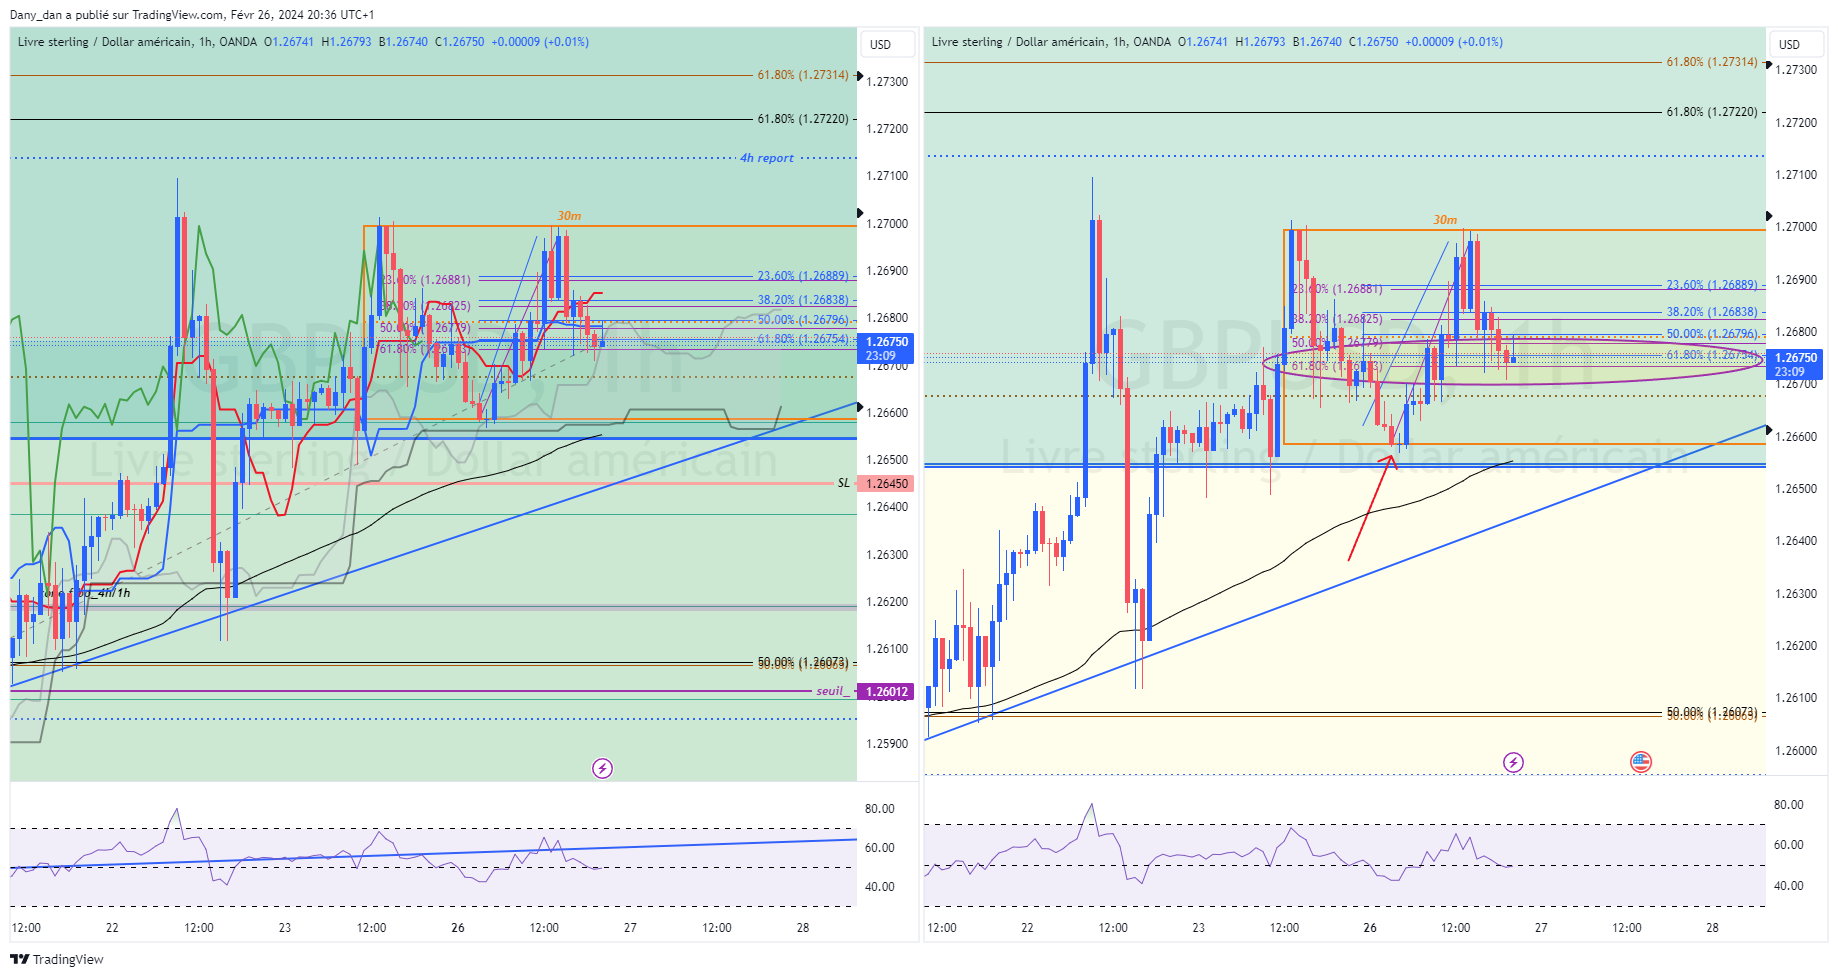The height and width of the screenshot is (977, 1838).
Task: Click the "1.27100" price axis tick on right chart
Action: pos(1796,175)
